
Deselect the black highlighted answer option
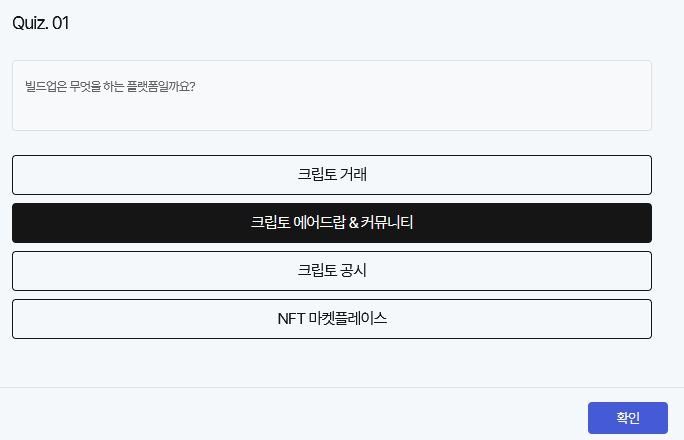(332, 223)
